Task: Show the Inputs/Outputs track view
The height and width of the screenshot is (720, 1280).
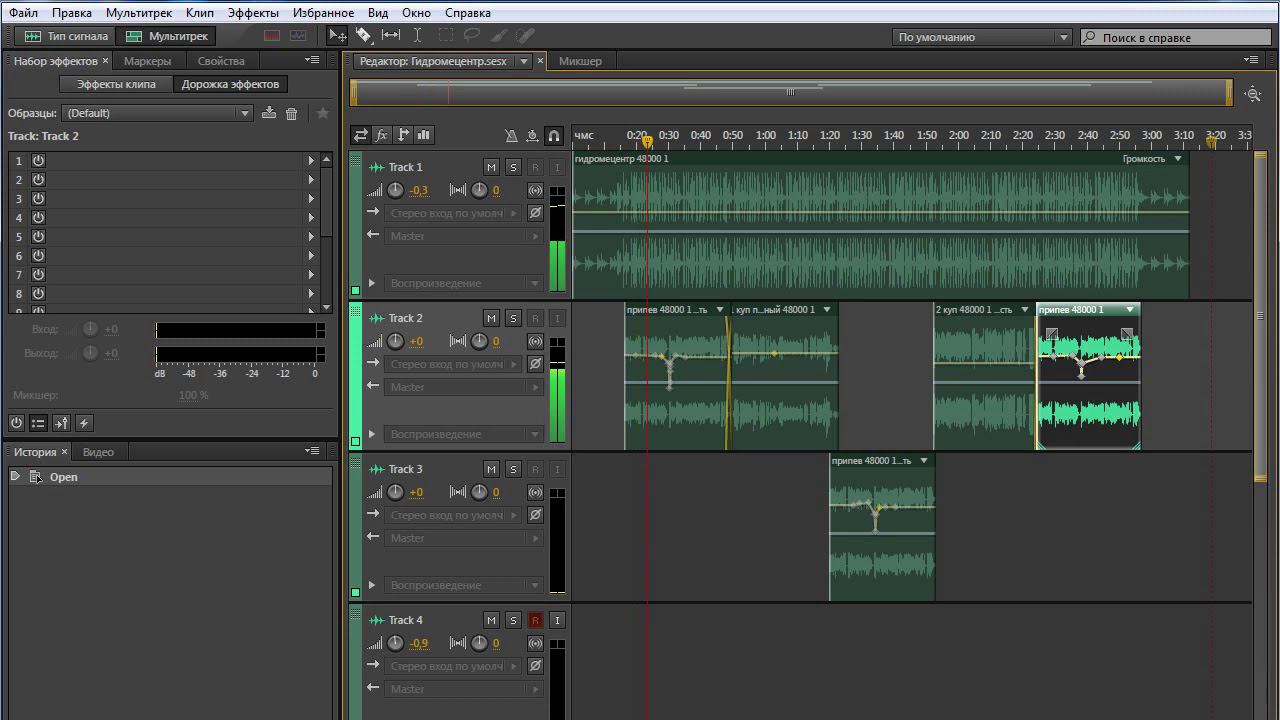Action: point(360,135)
